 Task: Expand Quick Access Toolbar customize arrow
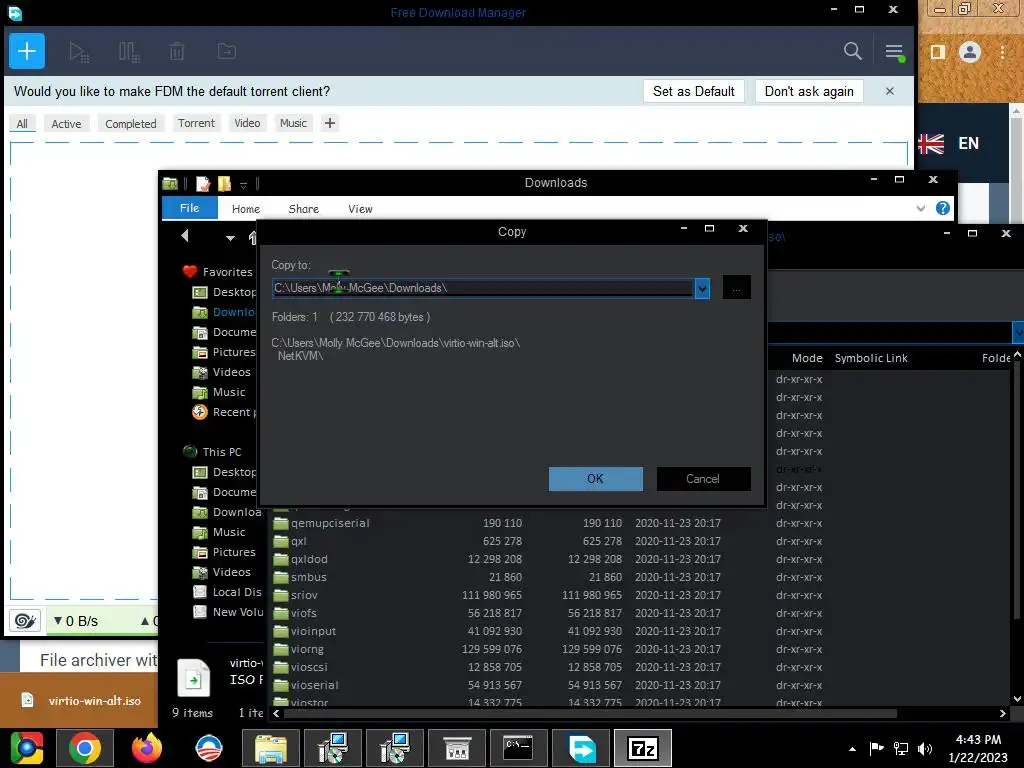click(x=243, y=185)
